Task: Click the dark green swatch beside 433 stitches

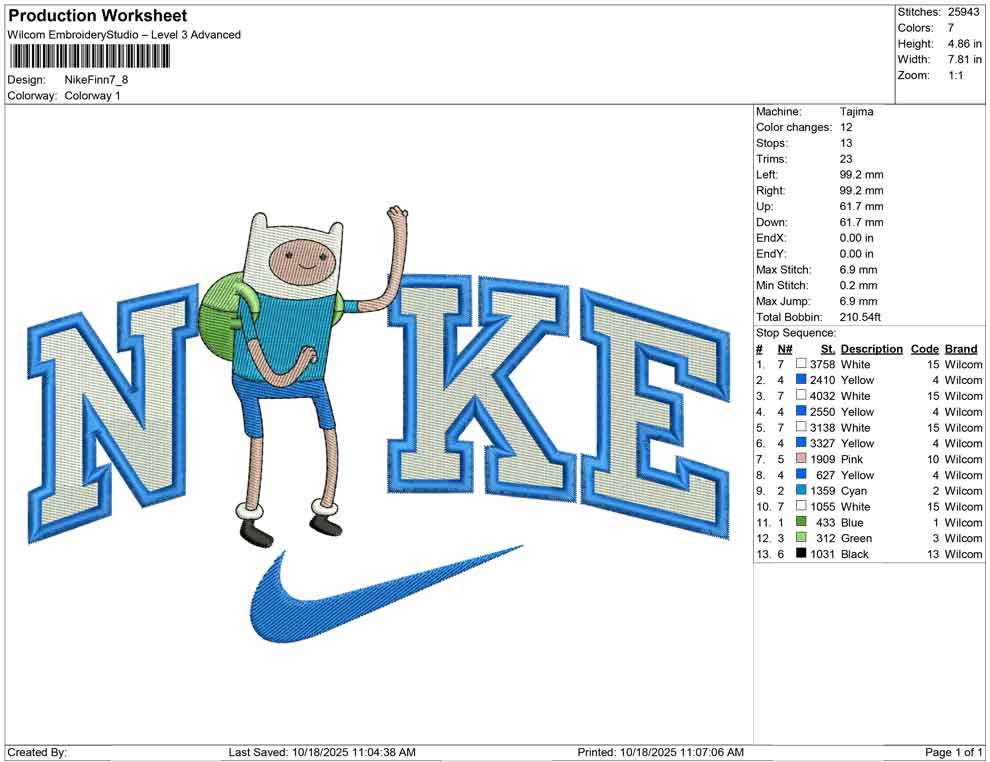Action: point(801,521)
